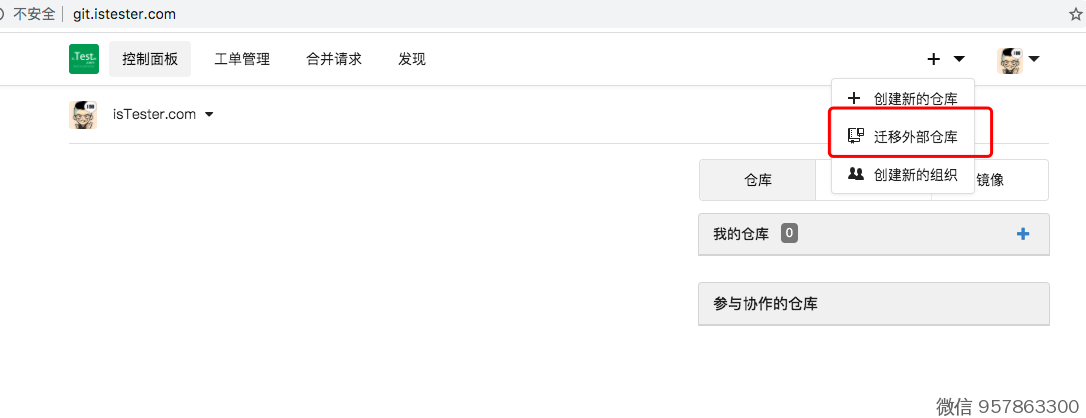Click the user avatar in top navbar
Image resolution: width=1086 pixels, height=418 pixels.
1010,59
